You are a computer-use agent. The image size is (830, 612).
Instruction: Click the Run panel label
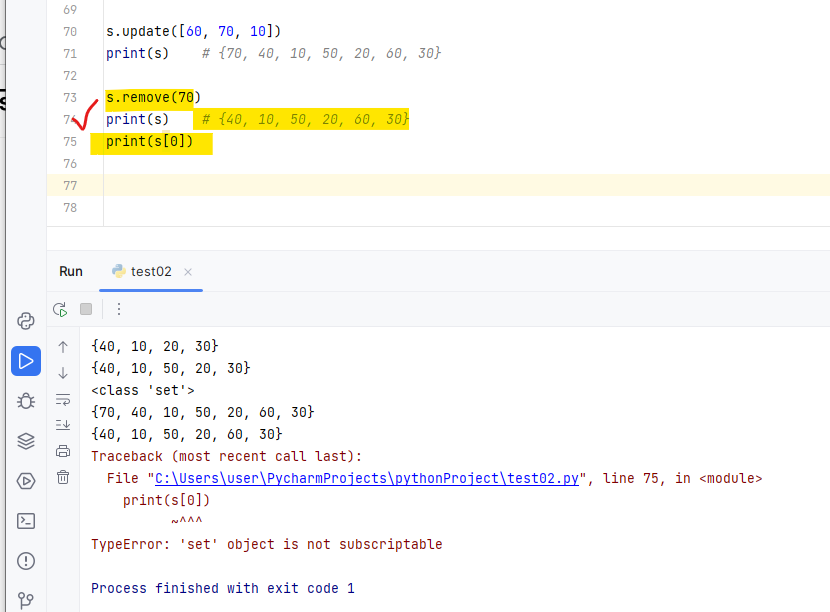(x=71, y=272)
